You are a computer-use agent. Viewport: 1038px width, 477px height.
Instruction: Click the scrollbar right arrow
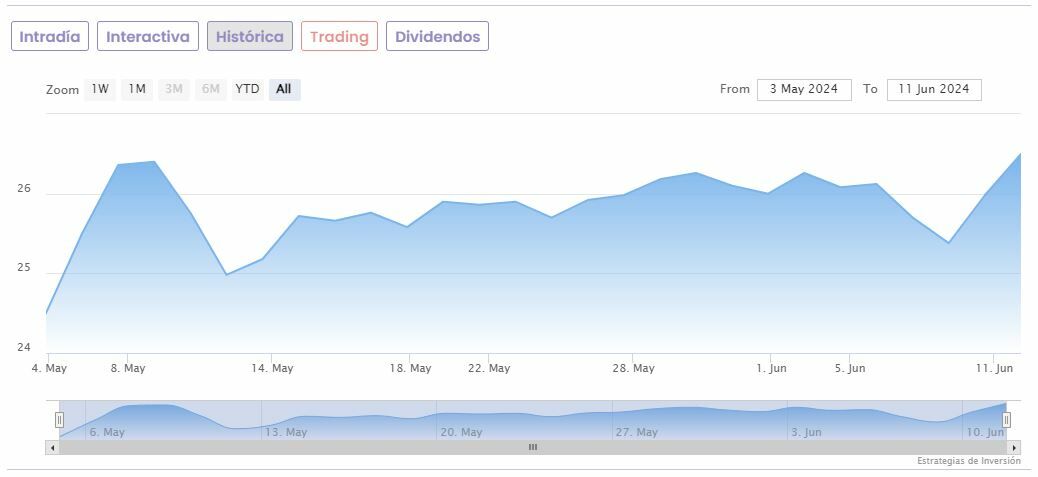pyautogui.click(x=1014, y=447)
